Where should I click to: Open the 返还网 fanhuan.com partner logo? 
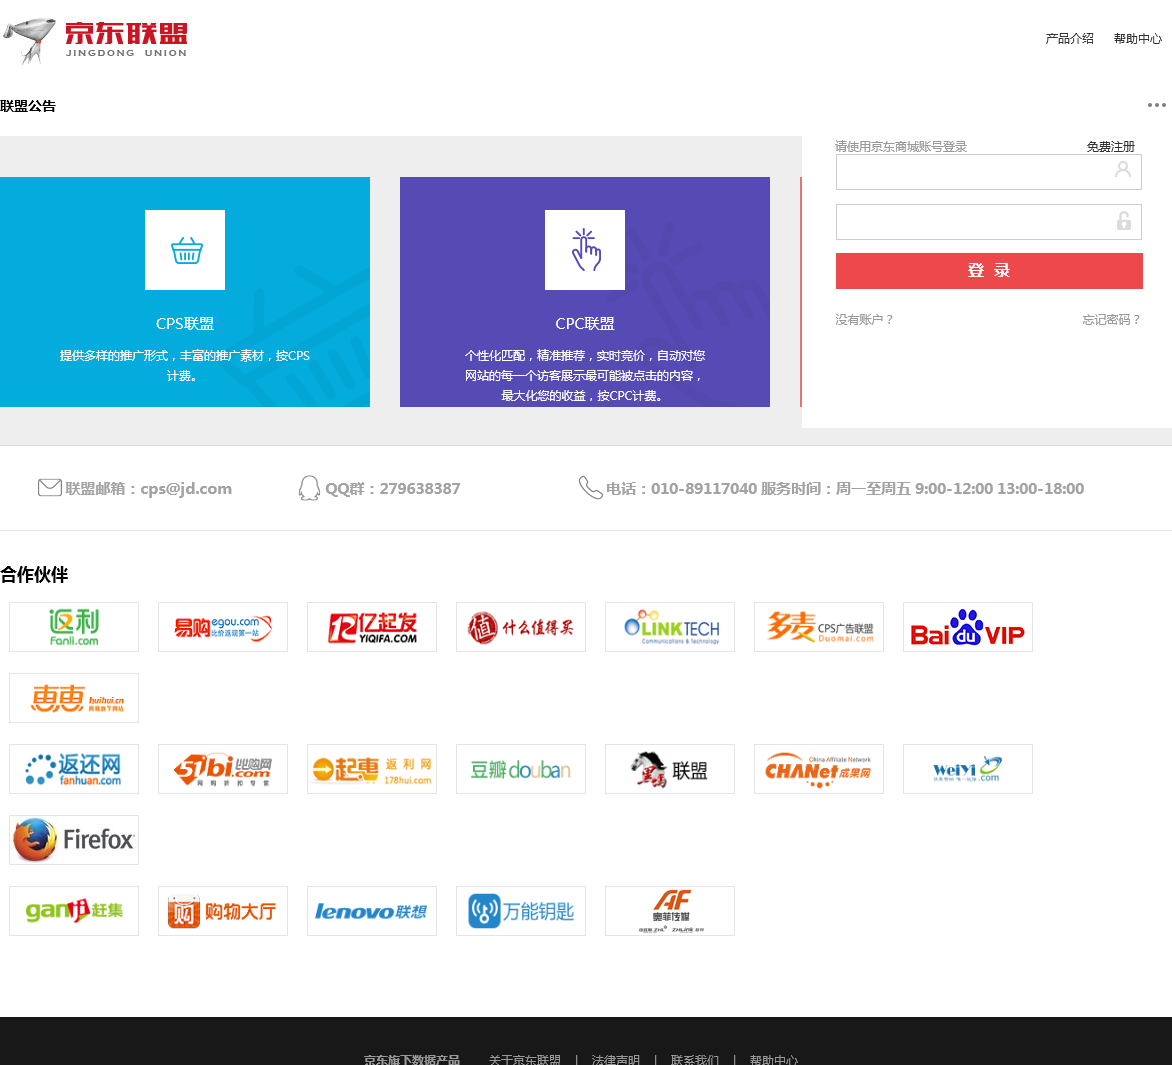tap(74, 769)
